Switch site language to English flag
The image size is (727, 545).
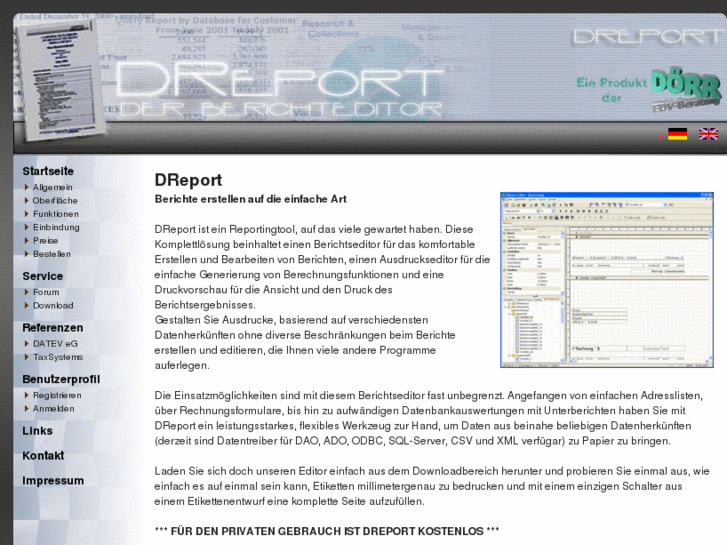coord(708,134)
